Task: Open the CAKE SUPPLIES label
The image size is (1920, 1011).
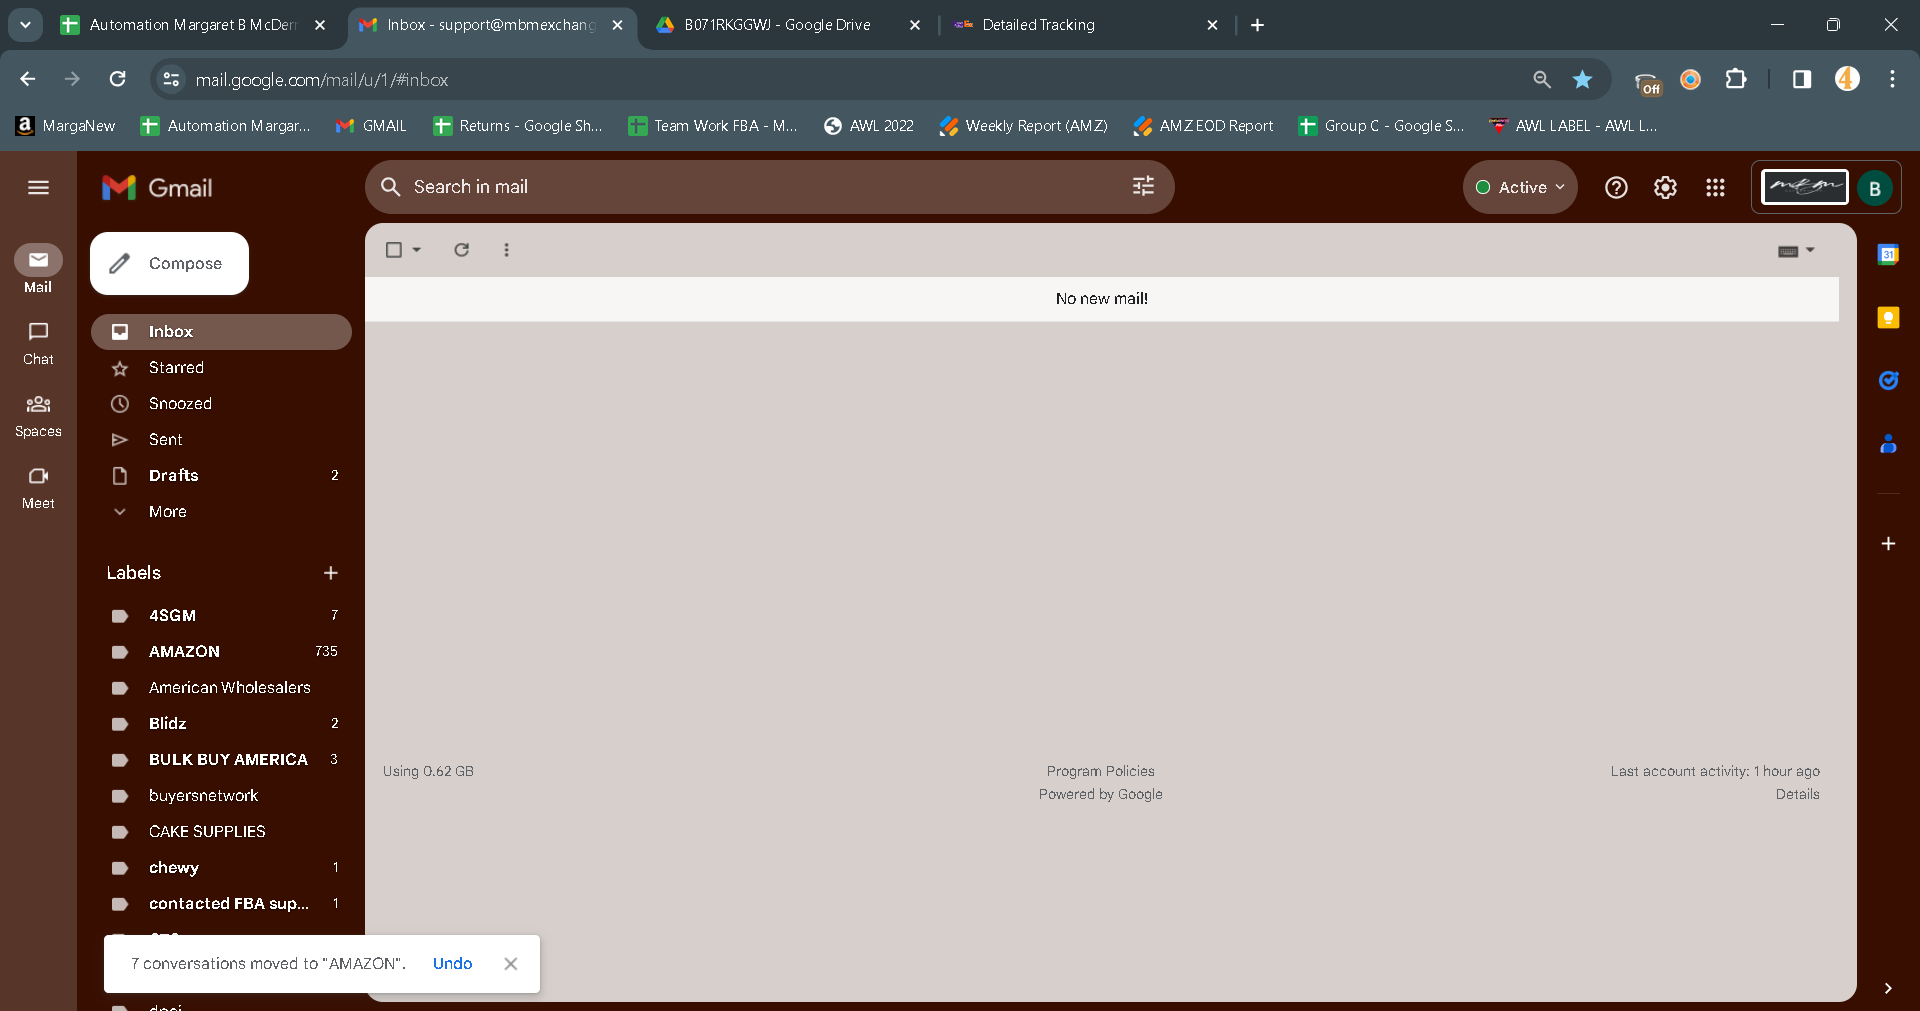Action: [221, 832]
